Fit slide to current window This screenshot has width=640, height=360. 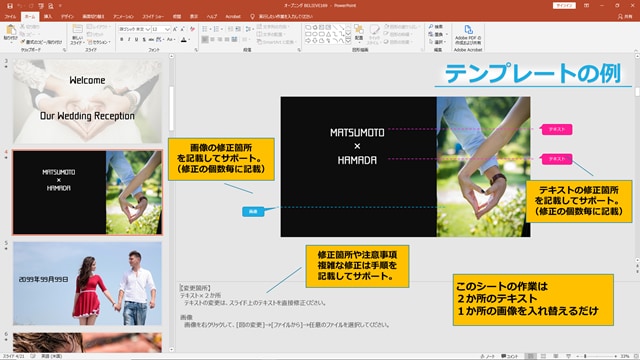coord(635,356)
